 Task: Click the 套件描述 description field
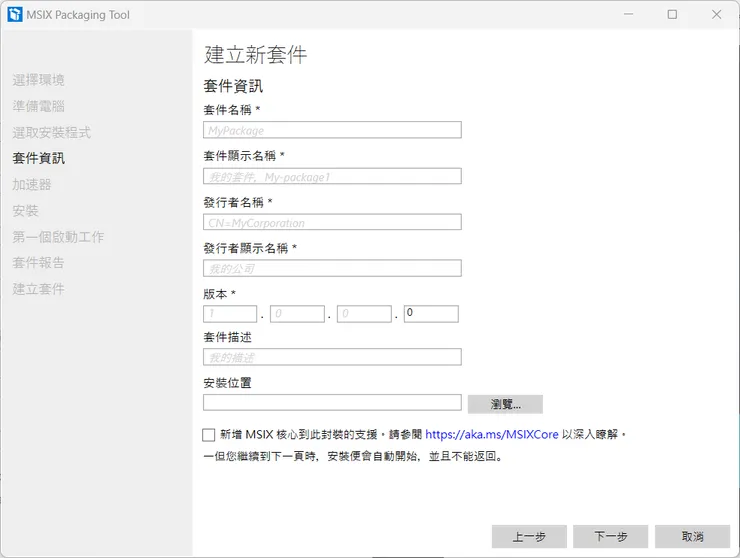coord(332,357)
